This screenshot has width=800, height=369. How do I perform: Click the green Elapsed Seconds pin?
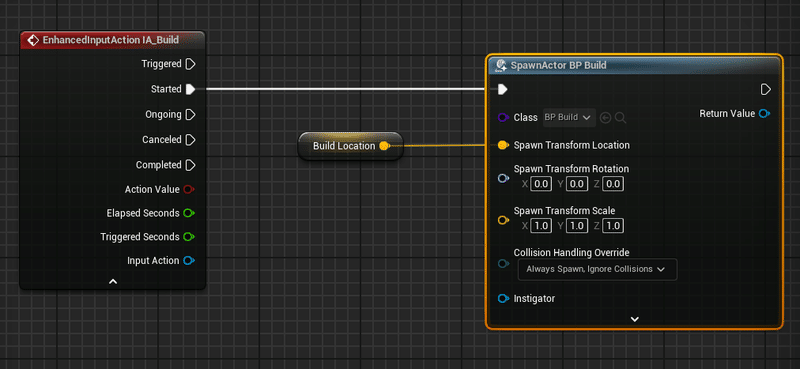coord(189,213)
